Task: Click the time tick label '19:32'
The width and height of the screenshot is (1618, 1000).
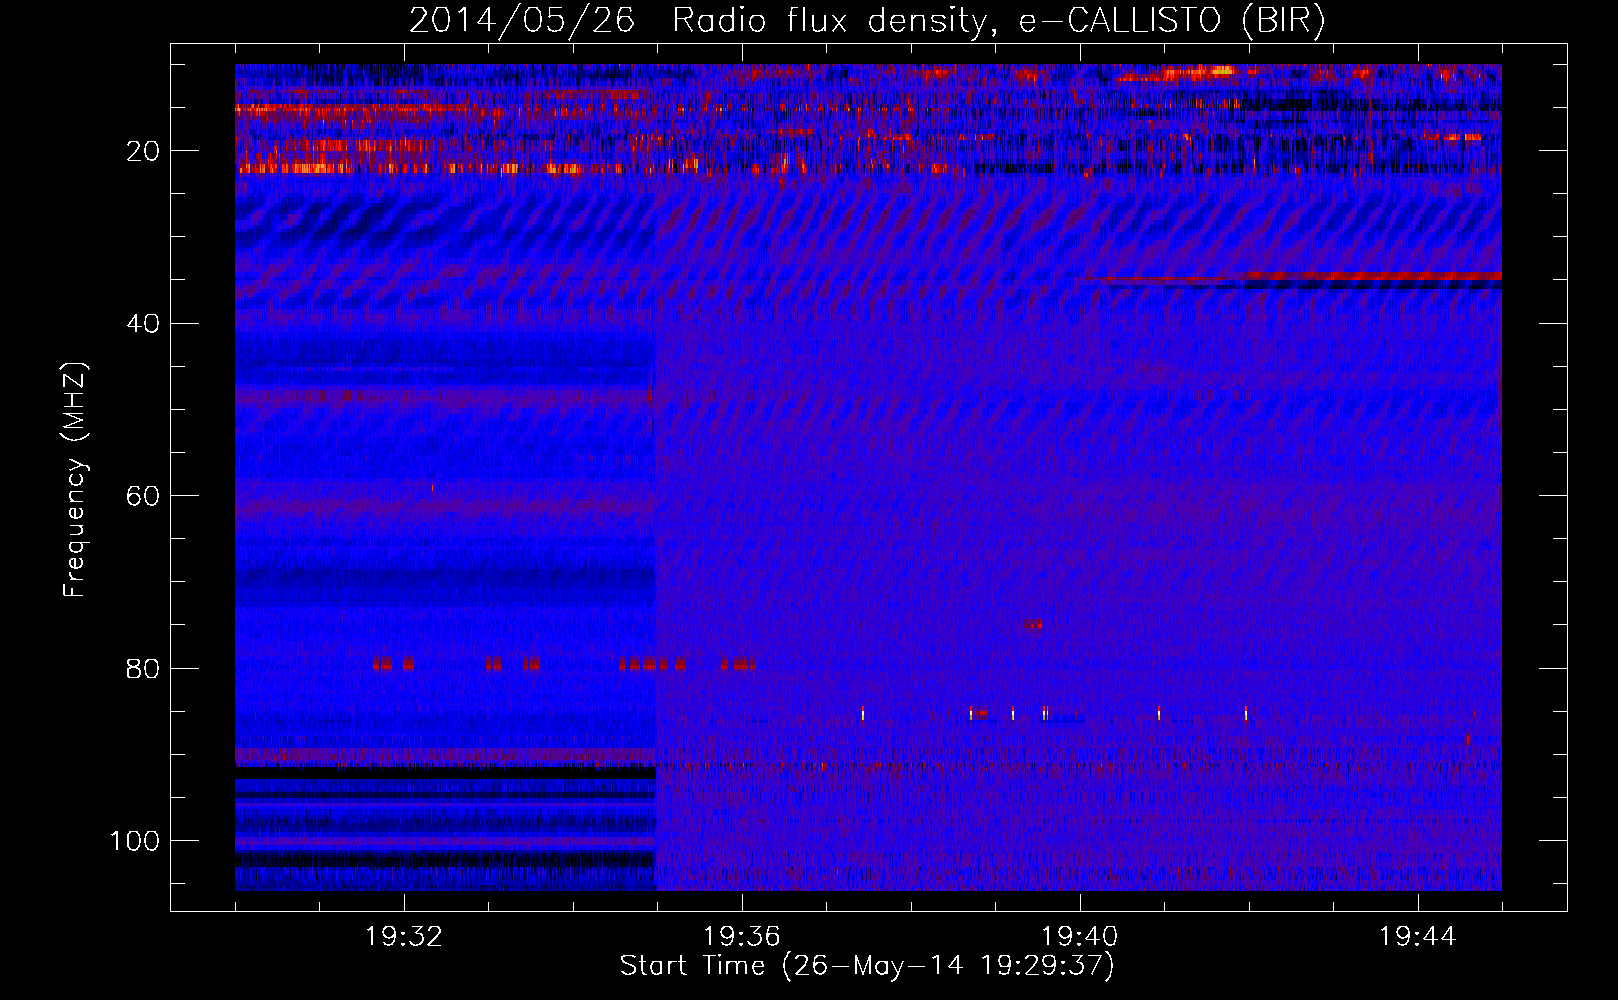Action: (x=404, y=937)
